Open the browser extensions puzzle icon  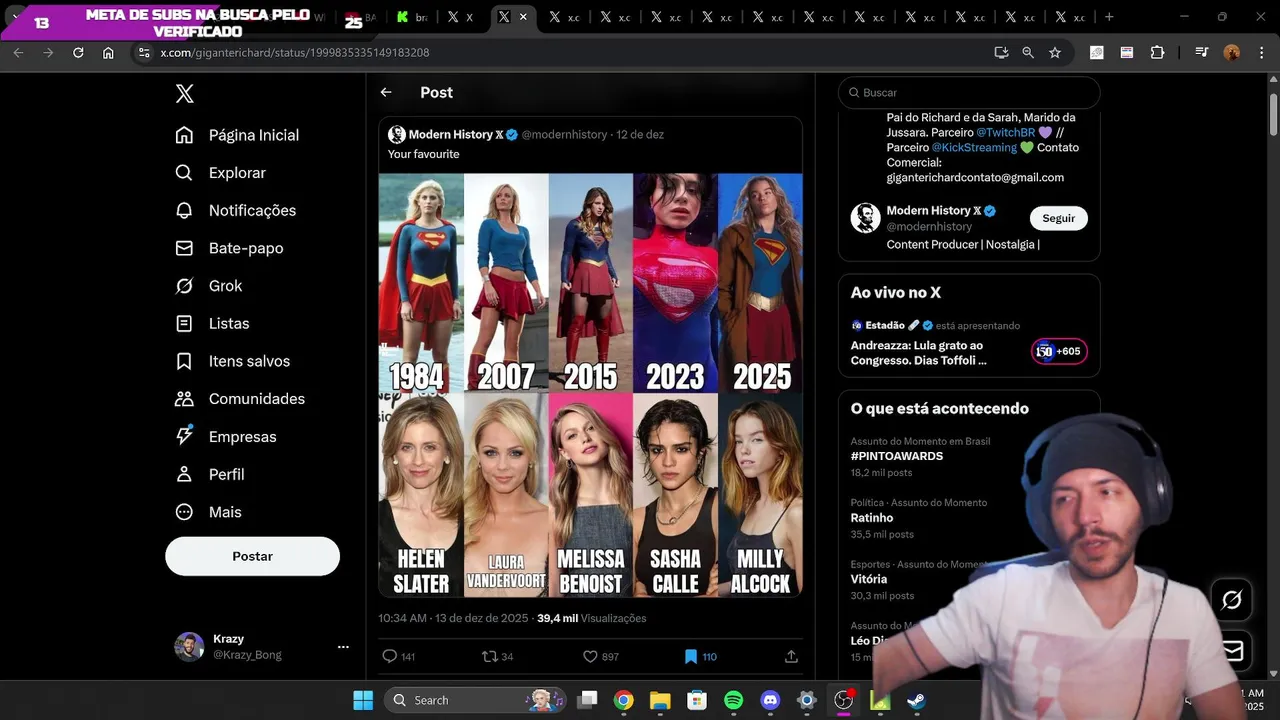1157,52
